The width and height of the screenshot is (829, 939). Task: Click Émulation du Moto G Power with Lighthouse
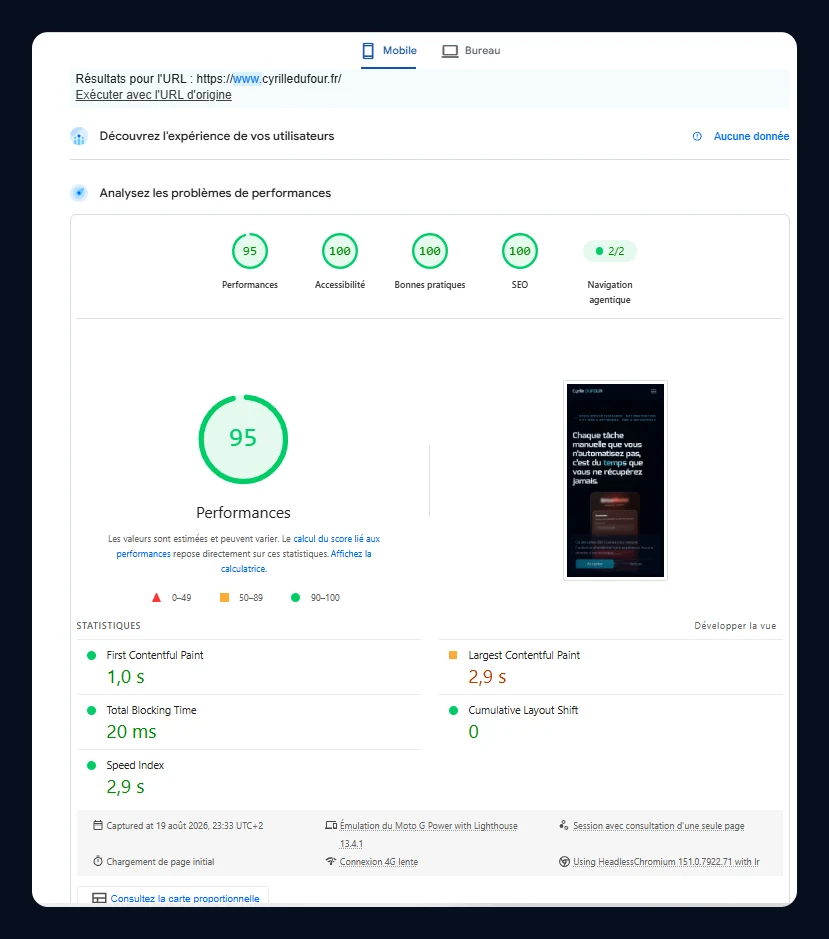428,826
